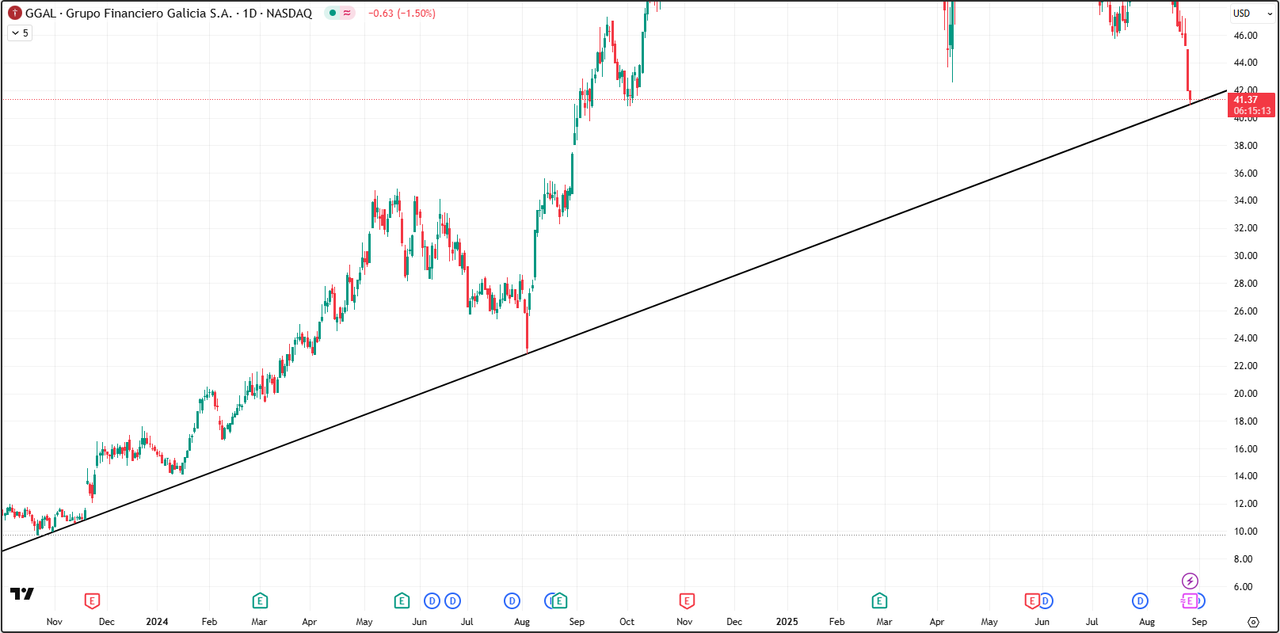Screen dimensions: 1280x633
Task: Click the 30.00 price axis label
Action: pos(1246,256)
